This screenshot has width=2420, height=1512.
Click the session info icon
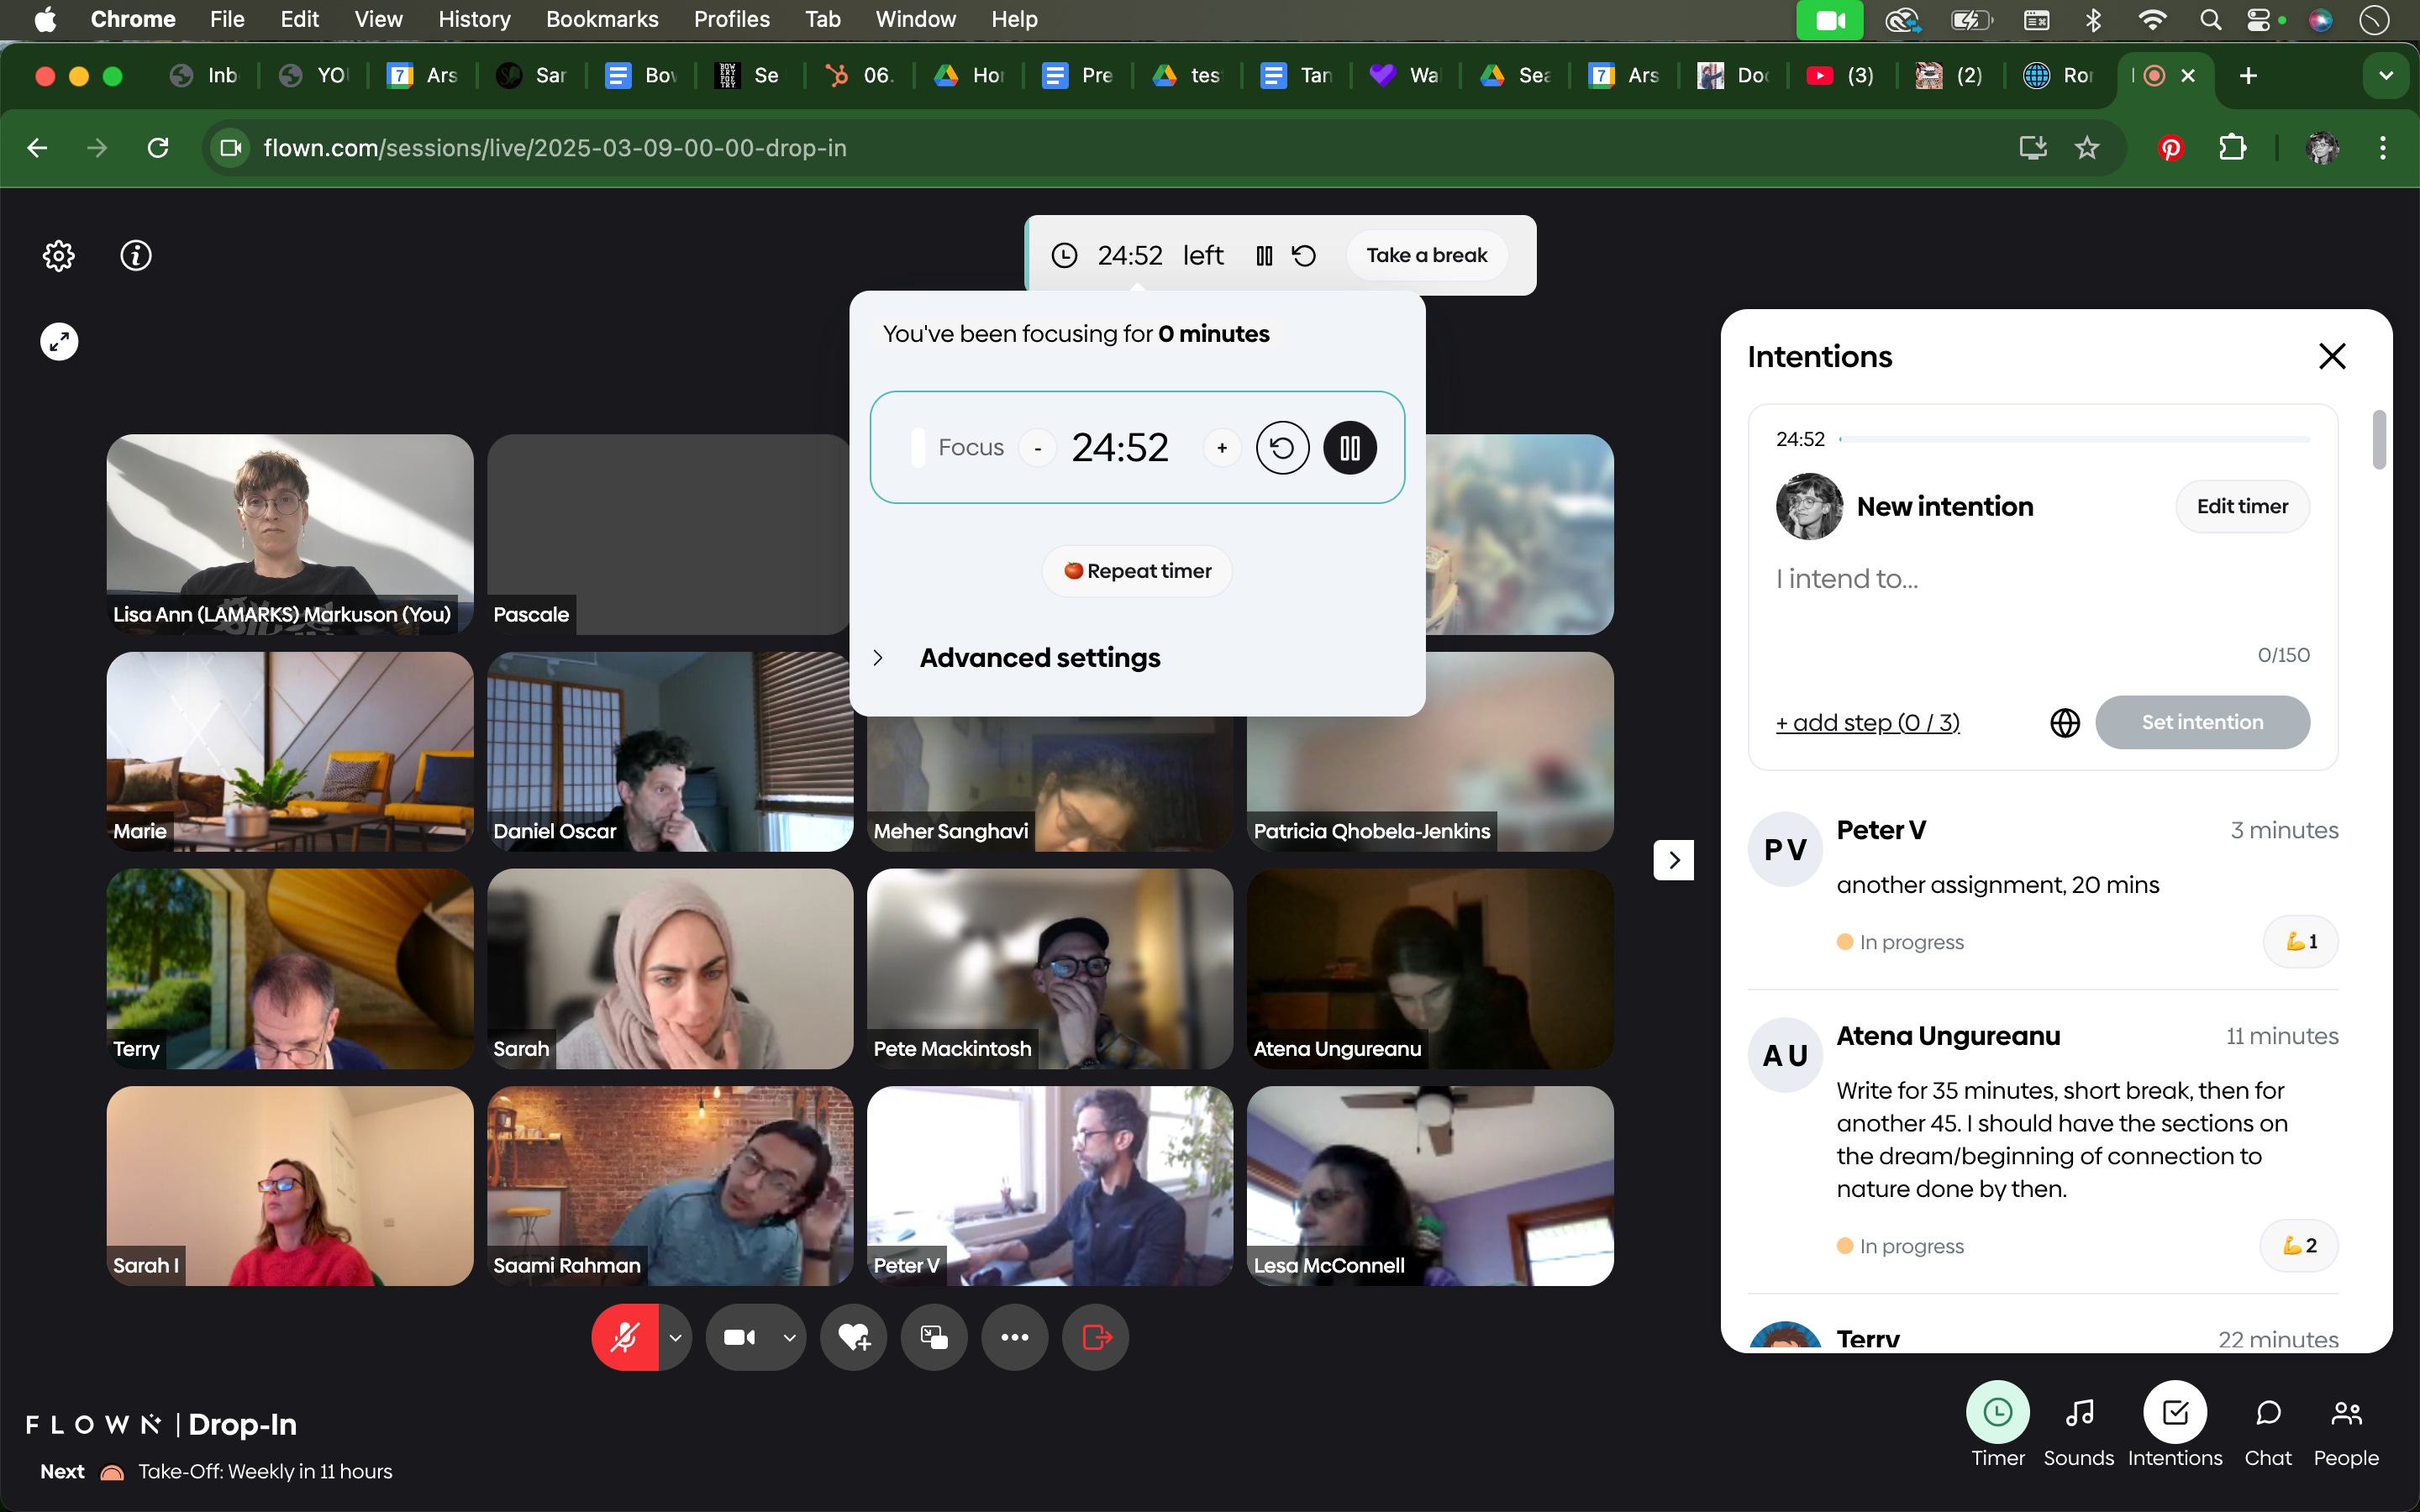[136, 256]
